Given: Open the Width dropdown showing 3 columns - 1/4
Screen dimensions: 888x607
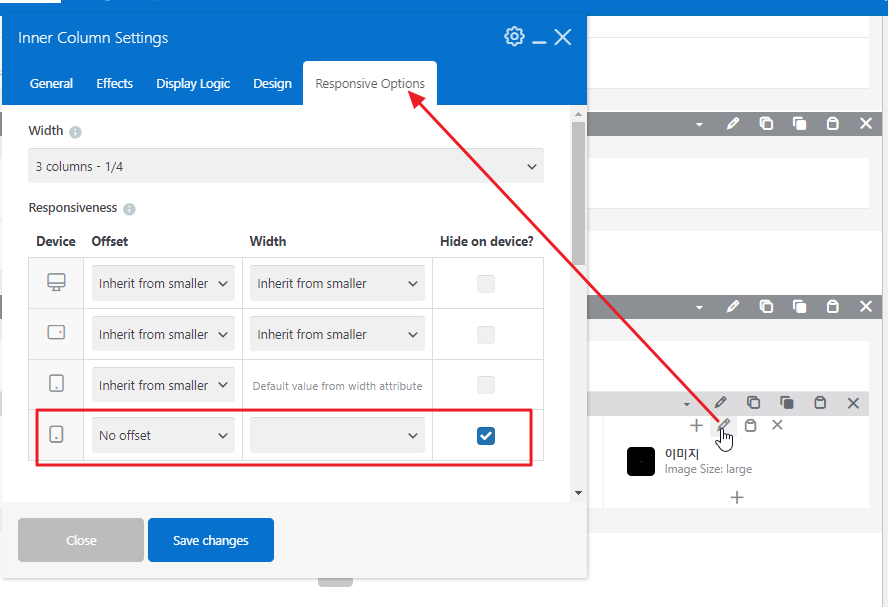Looking at the screenshot, I should pyautogui.click(x=286, y=166).
